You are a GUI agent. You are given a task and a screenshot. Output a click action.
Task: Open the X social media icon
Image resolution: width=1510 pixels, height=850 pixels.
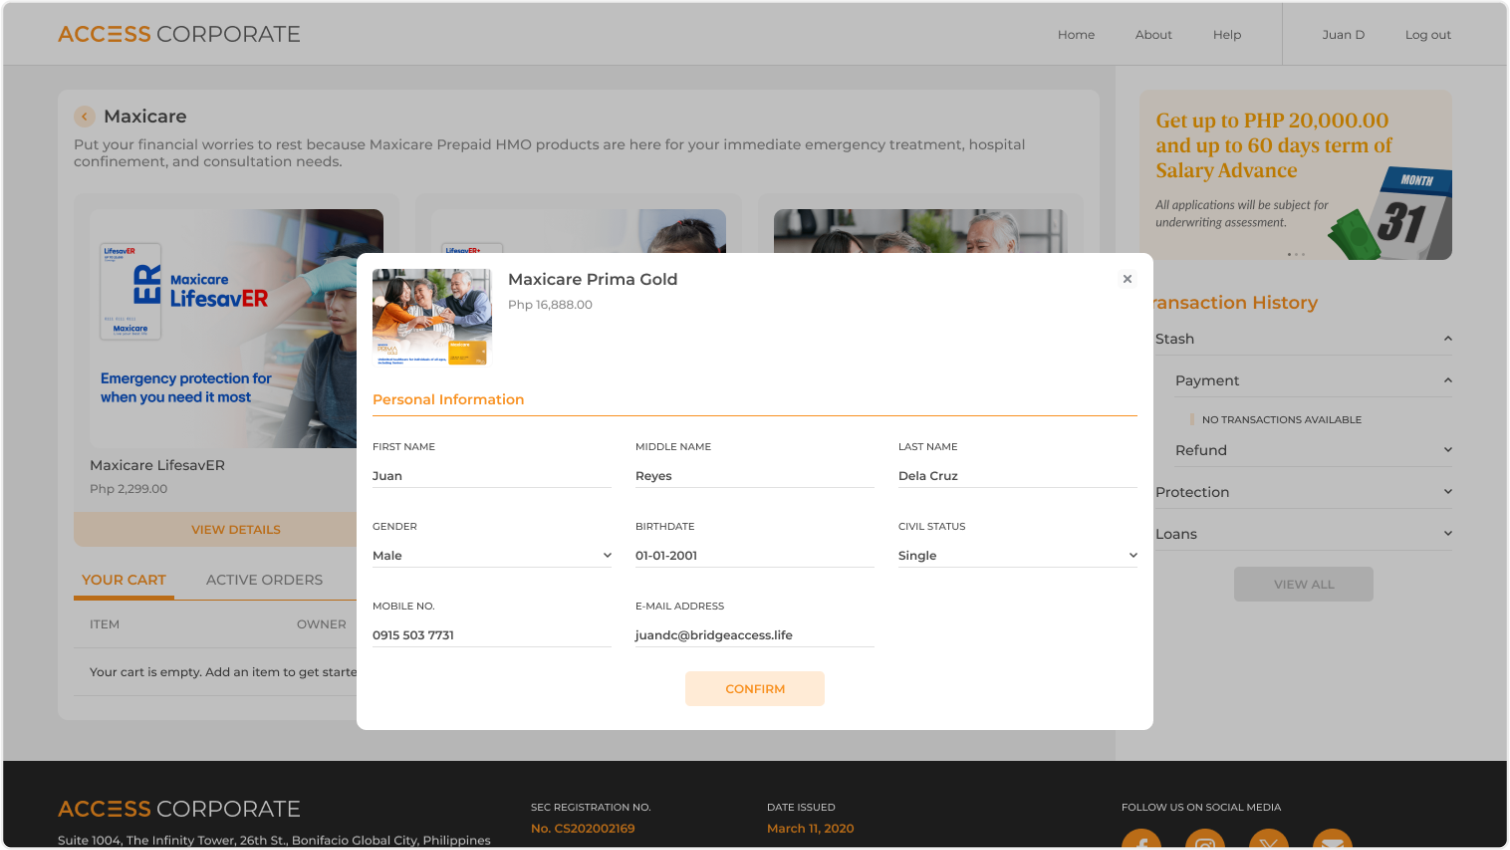(x=1268, y=840)
